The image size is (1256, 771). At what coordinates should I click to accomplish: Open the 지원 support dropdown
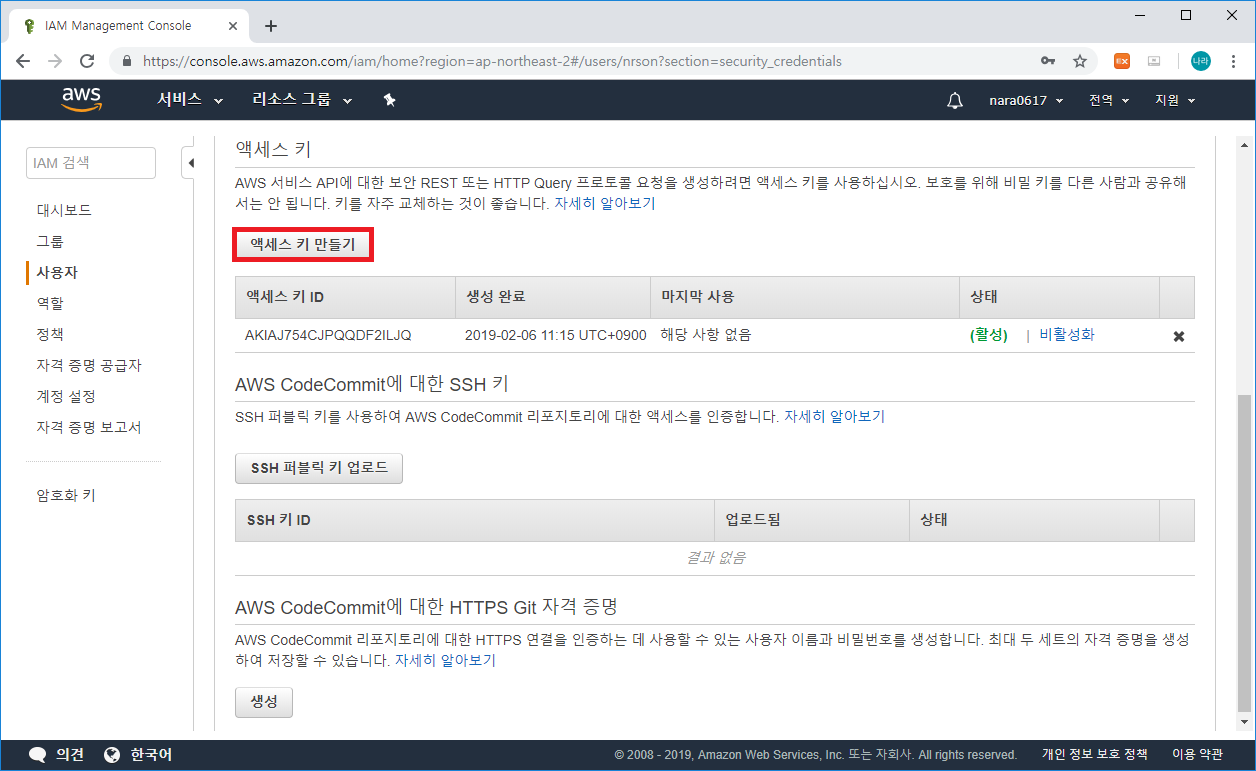click(1175, 100)
